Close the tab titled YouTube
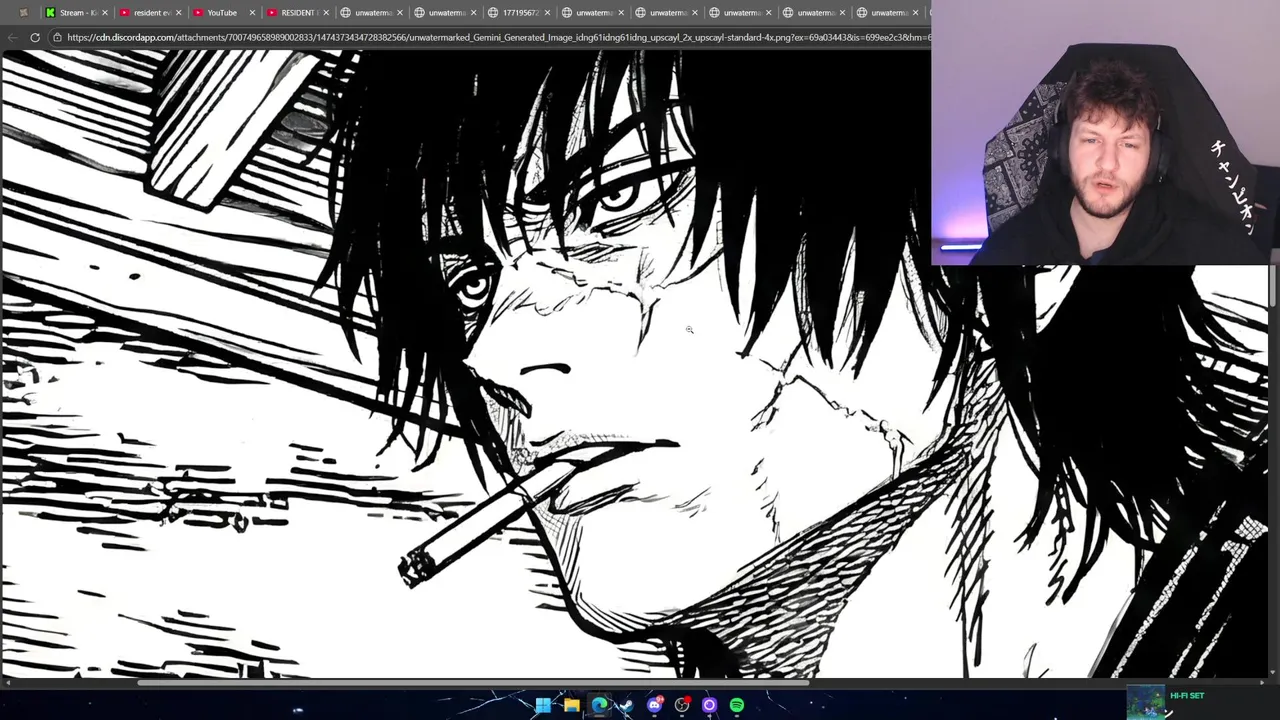This screenshot has width=1280, height=720. (252, 13)
